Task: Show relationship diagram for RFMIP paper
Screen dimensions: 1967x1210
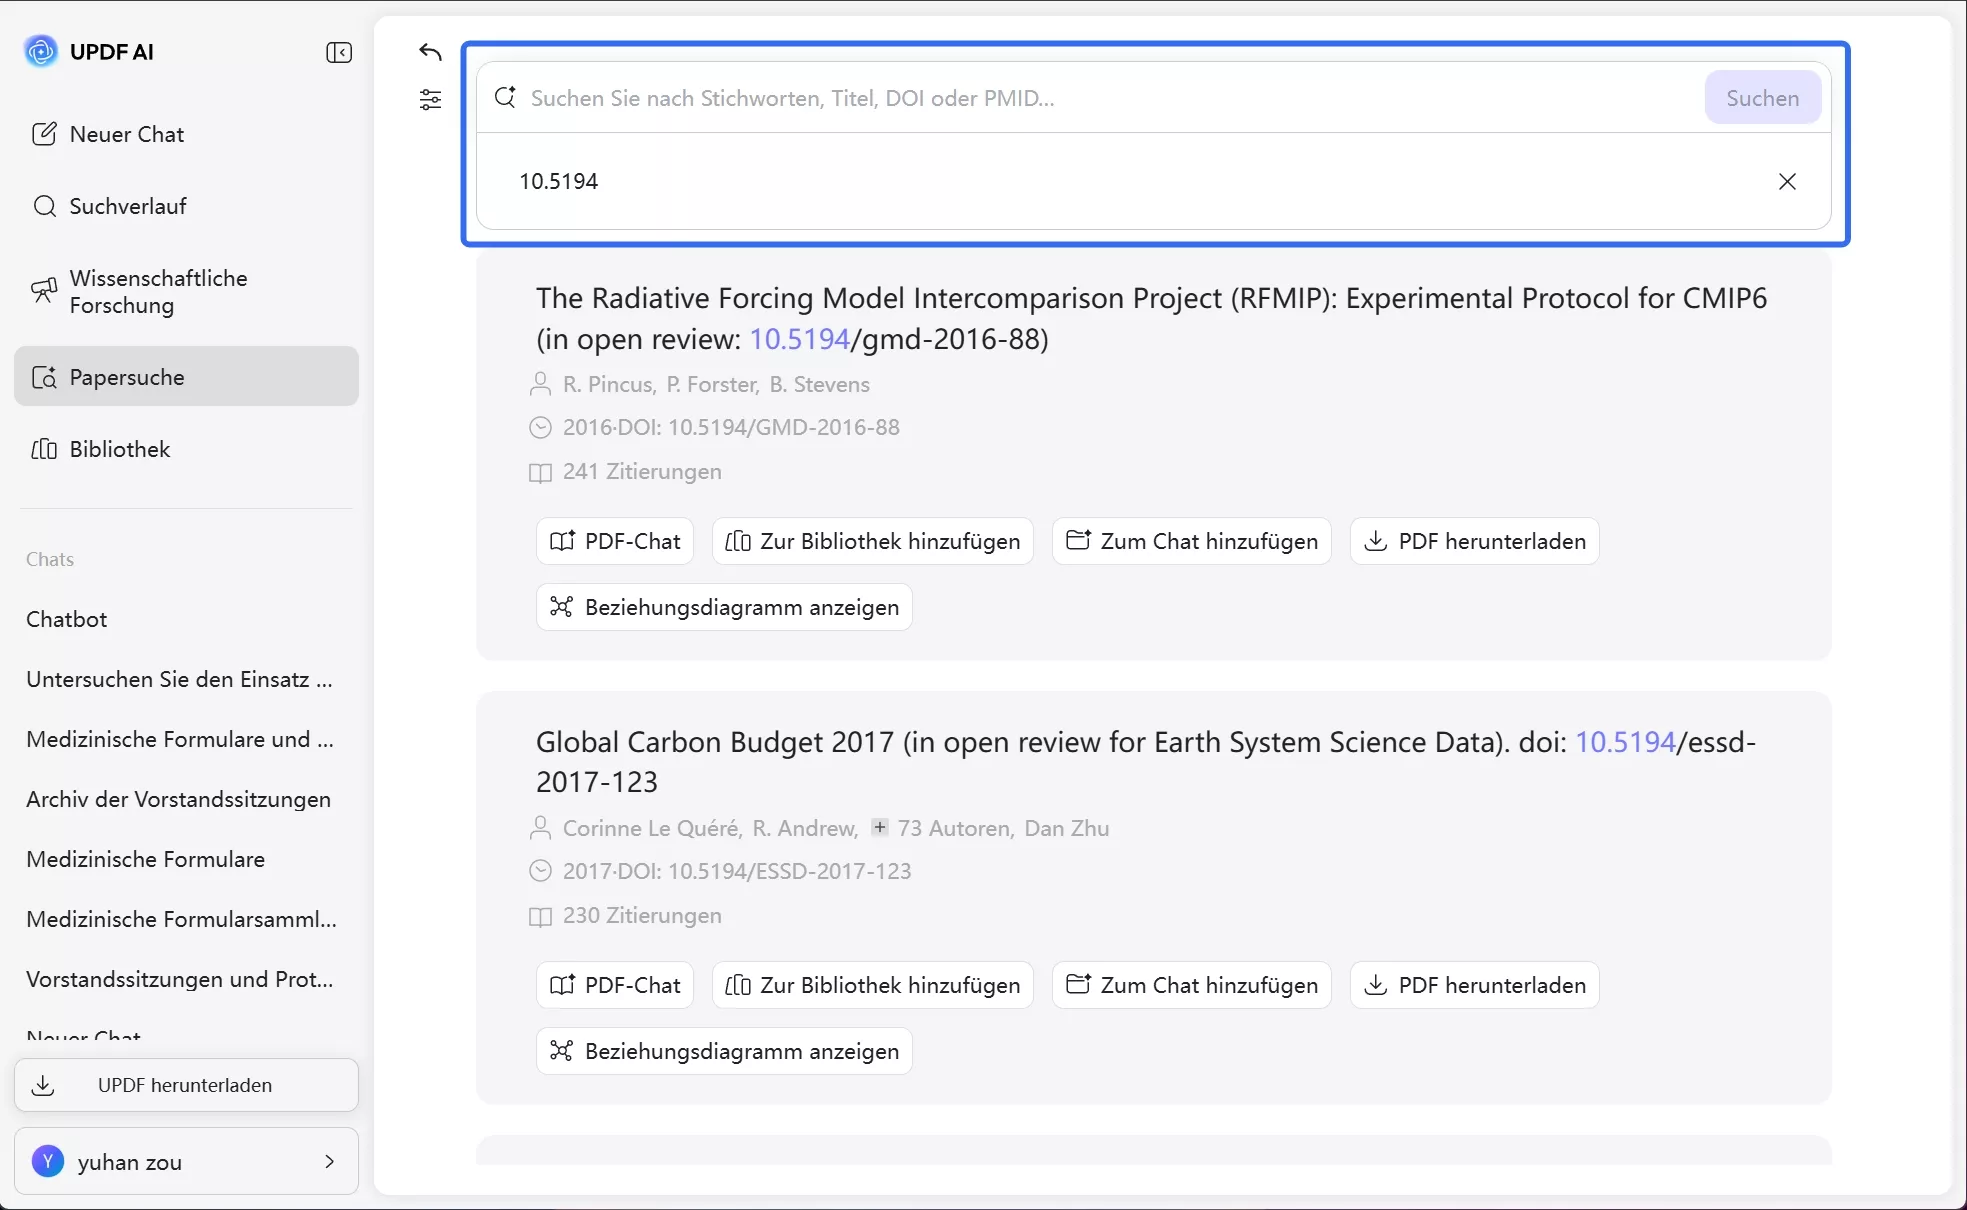Action: 724,607
